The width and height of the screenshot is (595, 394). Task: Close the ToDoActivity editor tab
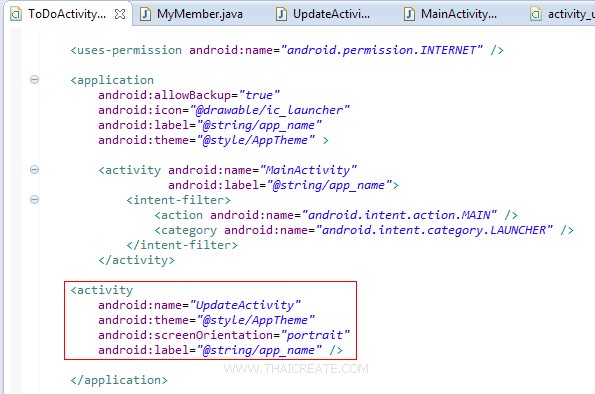tap(120, 14)
